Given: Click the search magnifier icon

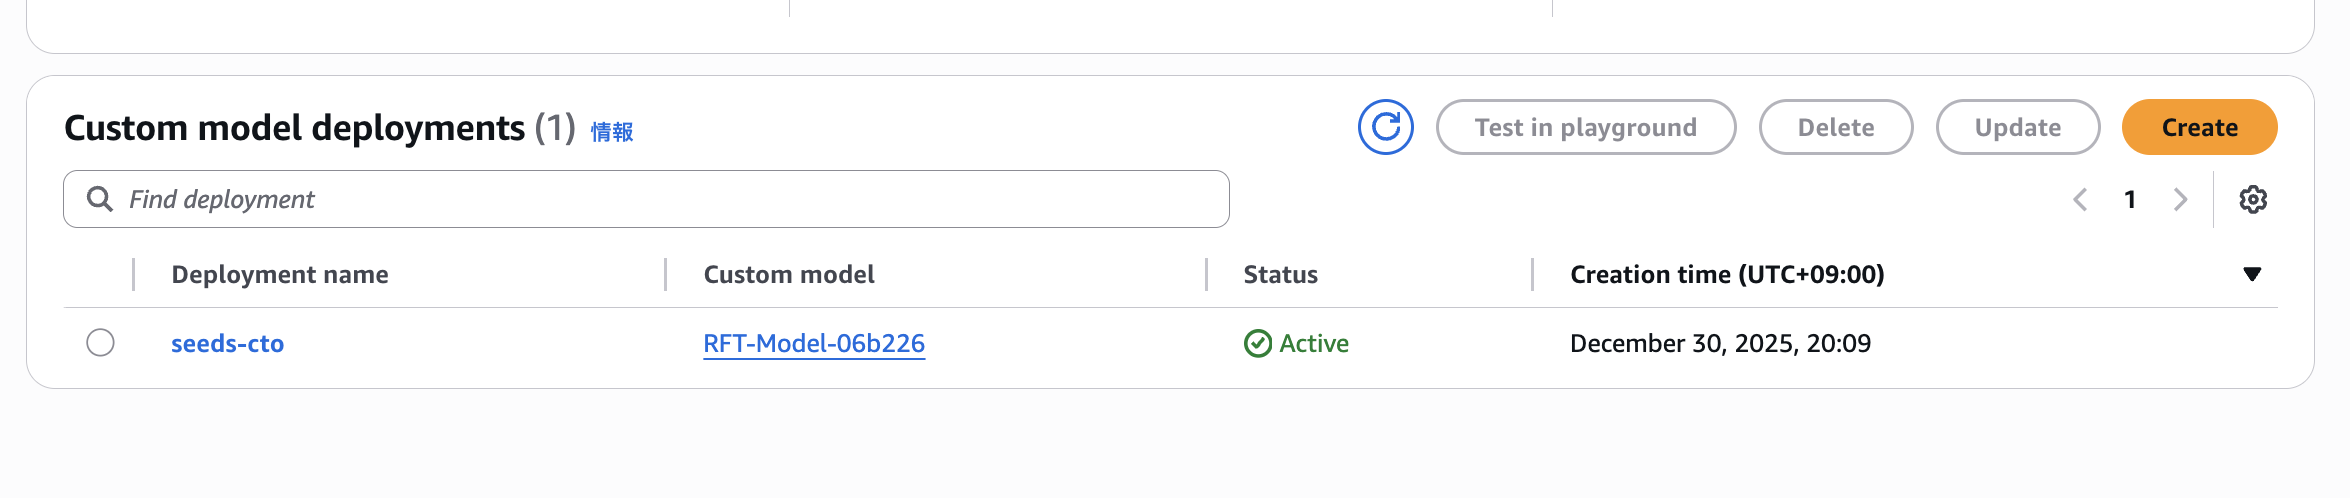Looking at the screenshot, I should [100, 199].
